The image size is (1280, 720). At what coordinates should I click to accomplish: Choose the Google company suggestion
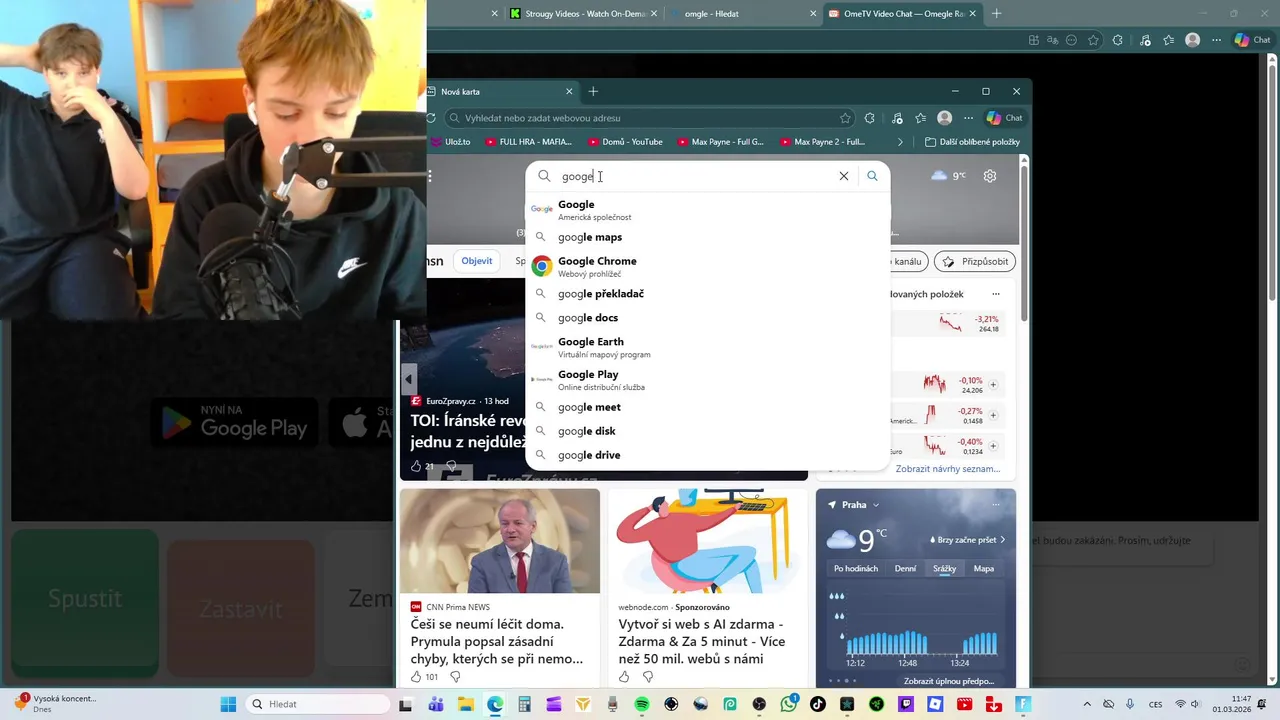pyautogui.click(x=708, y=210)
